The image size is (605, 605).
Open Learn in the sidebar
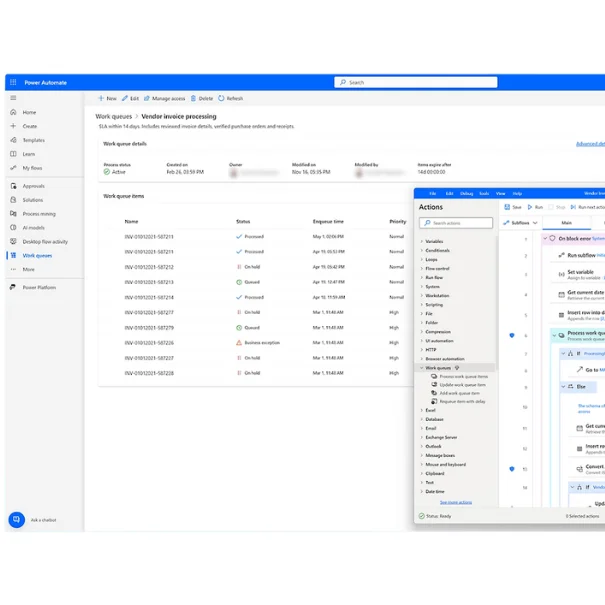click(x=29, y=154)
